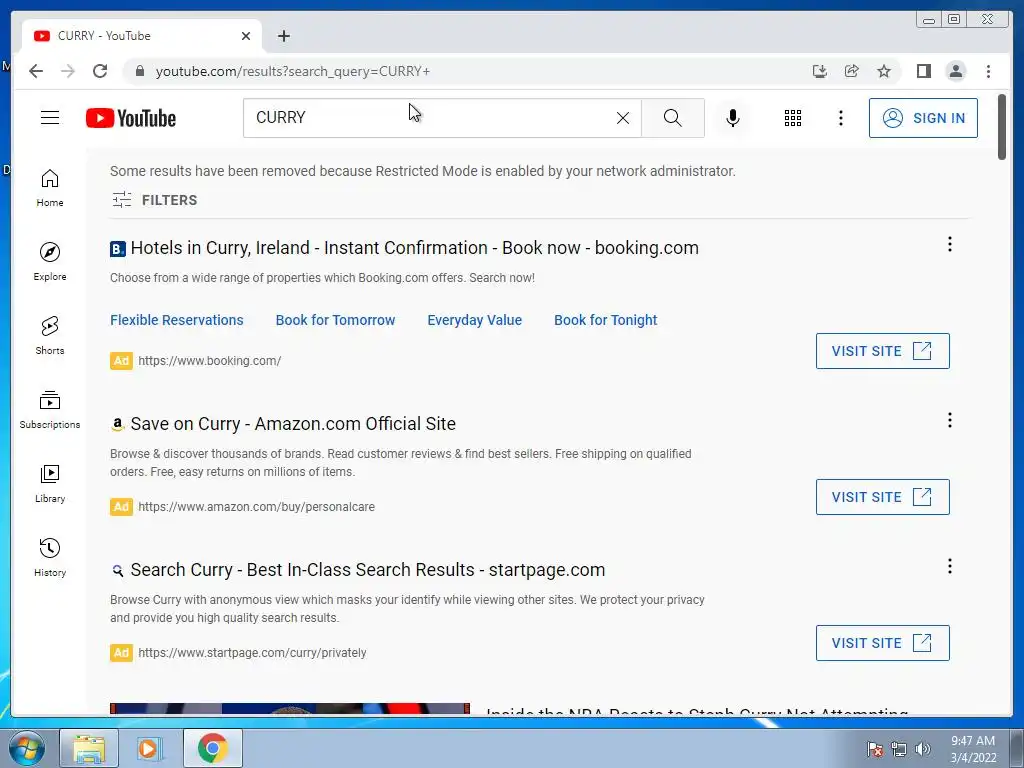Viewport: 1024px width, 768px height.
Task: View site info lock icon
Action: [139, 71]
